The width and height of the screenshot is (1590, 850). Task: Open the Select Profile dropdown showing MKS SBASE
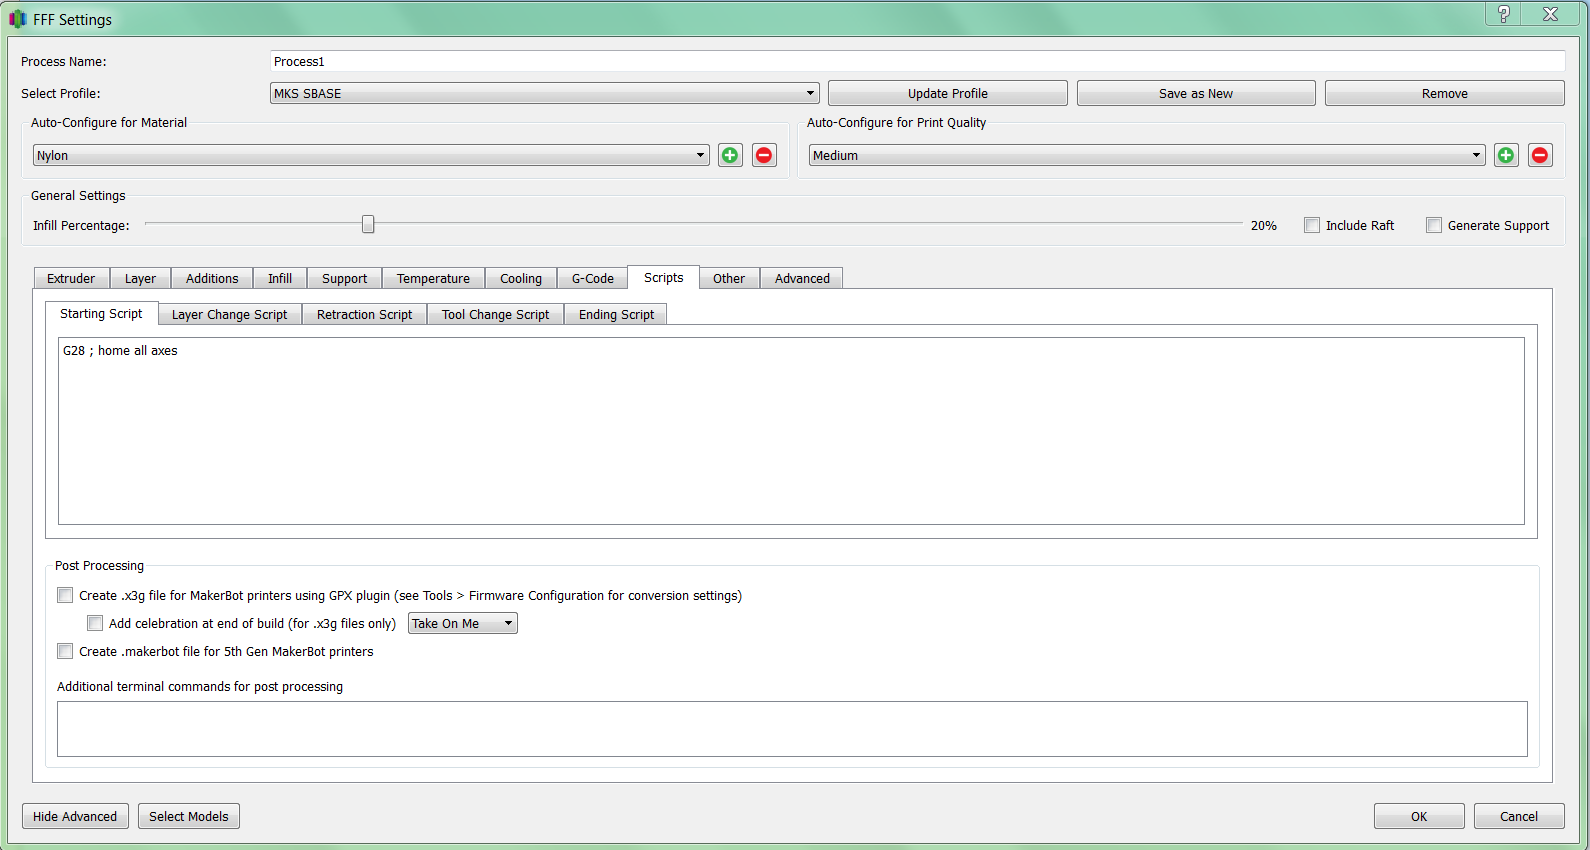545,93
